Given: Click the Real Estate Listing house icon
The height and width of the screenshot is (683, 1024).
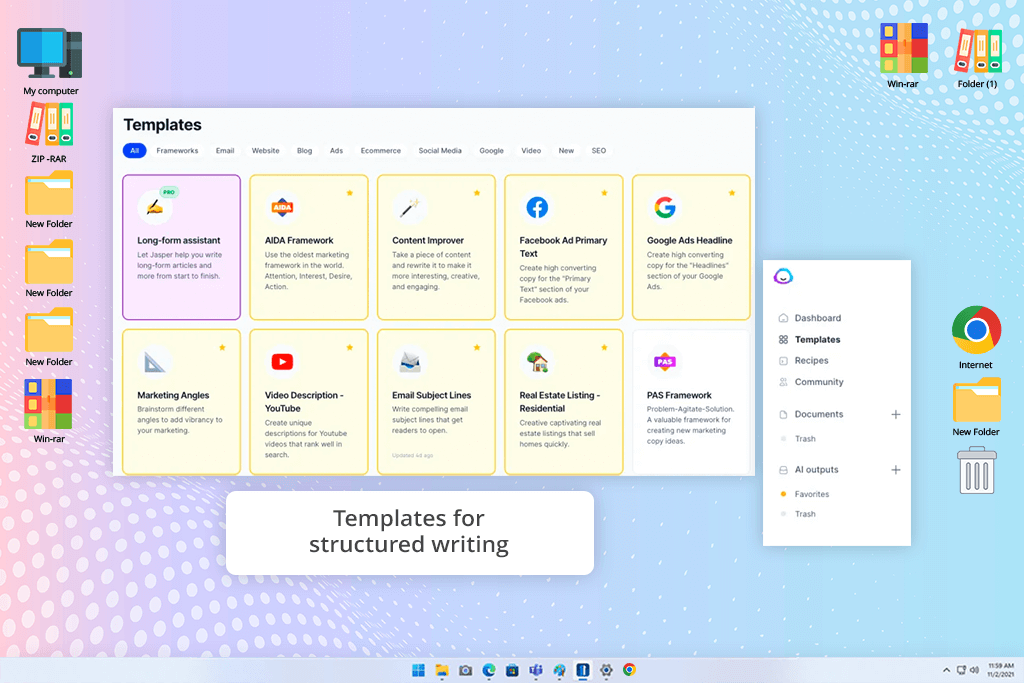Looking at the screenshot, I should 537,362.
